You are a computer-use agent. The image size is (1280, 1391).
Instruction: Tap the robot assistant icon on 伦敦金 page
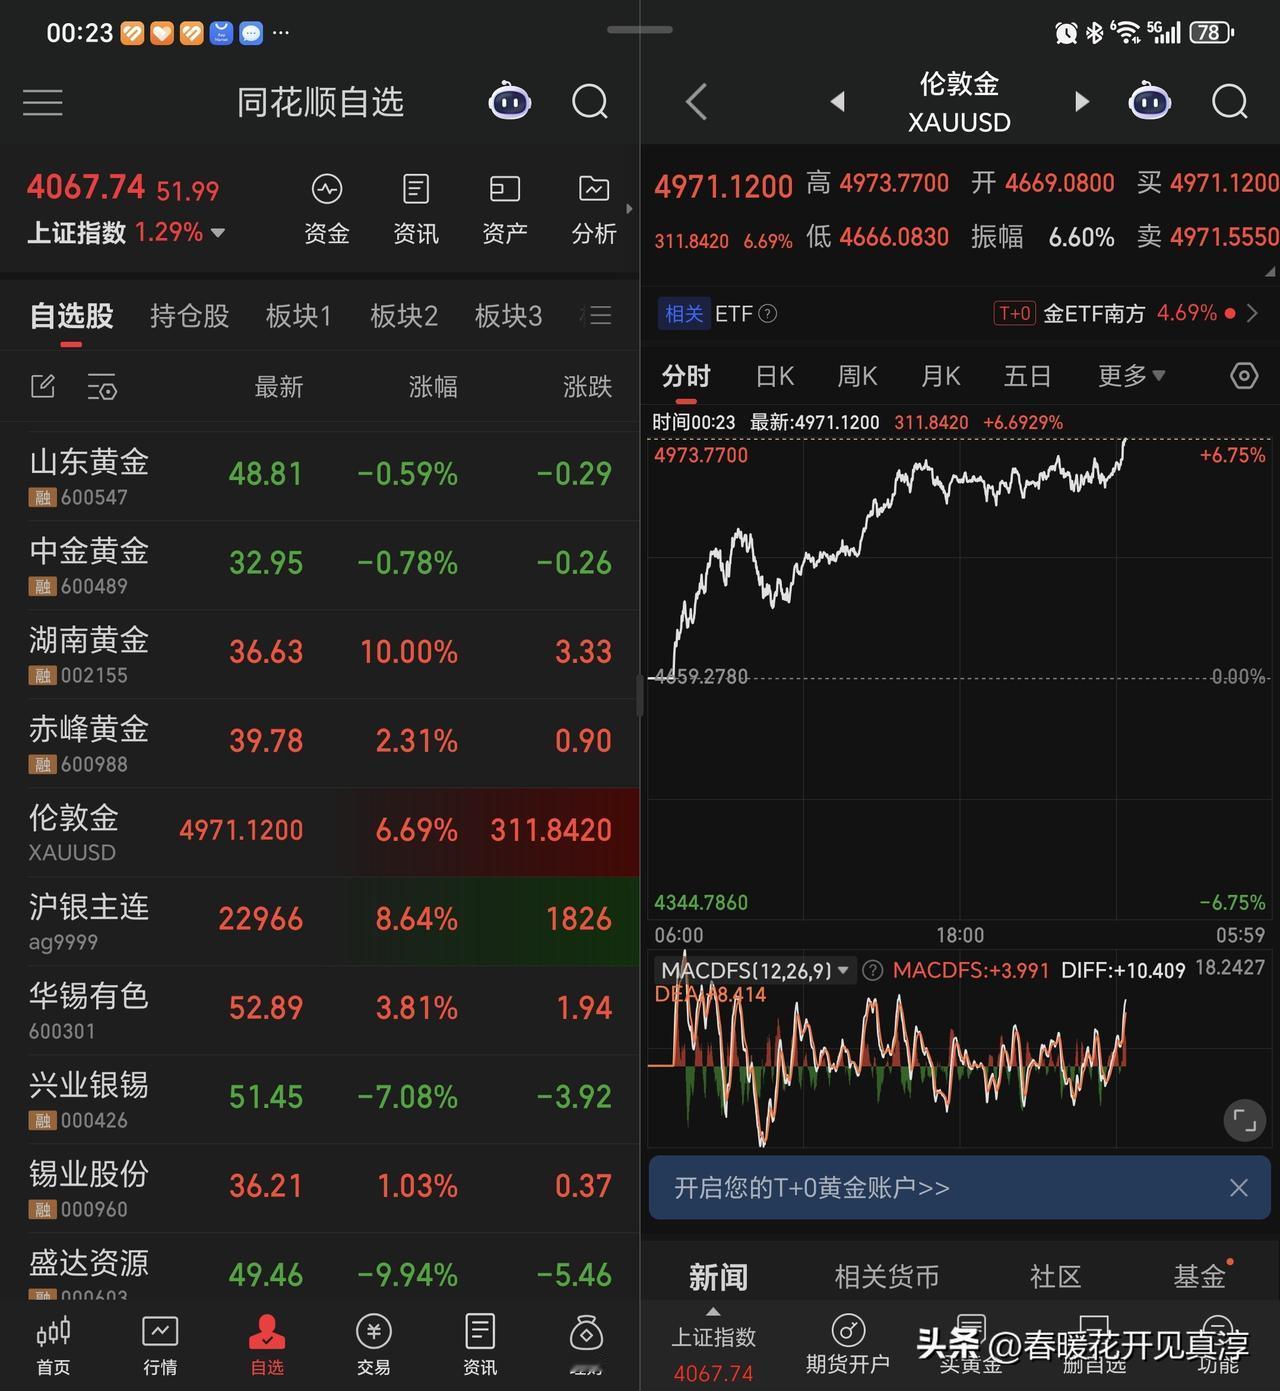click(x=1149, y=101)
